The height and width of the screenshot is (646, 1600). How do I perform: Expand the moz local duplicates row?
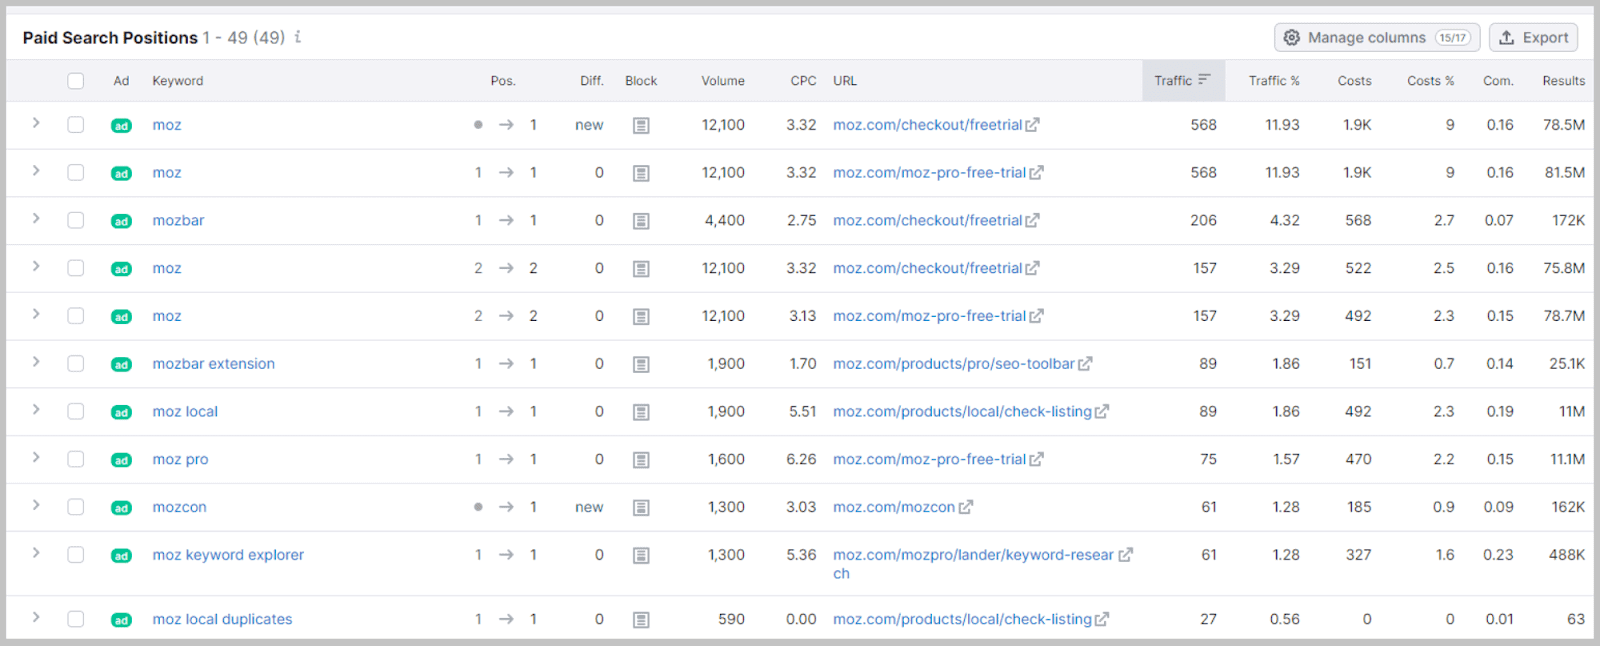[x=36, y=617]
